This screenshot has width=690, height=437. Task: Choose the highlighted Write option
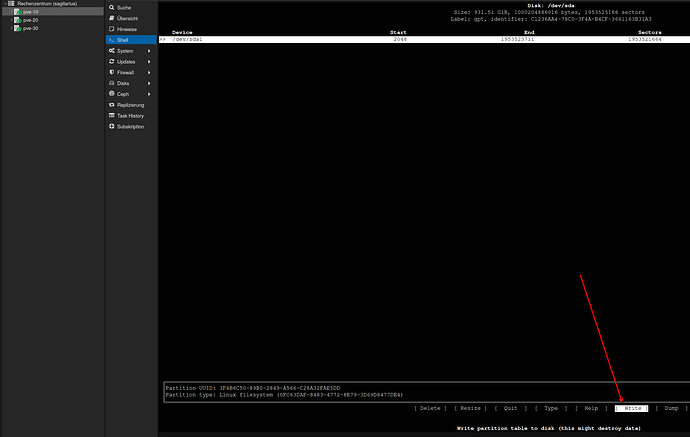[x=631, y=408]
